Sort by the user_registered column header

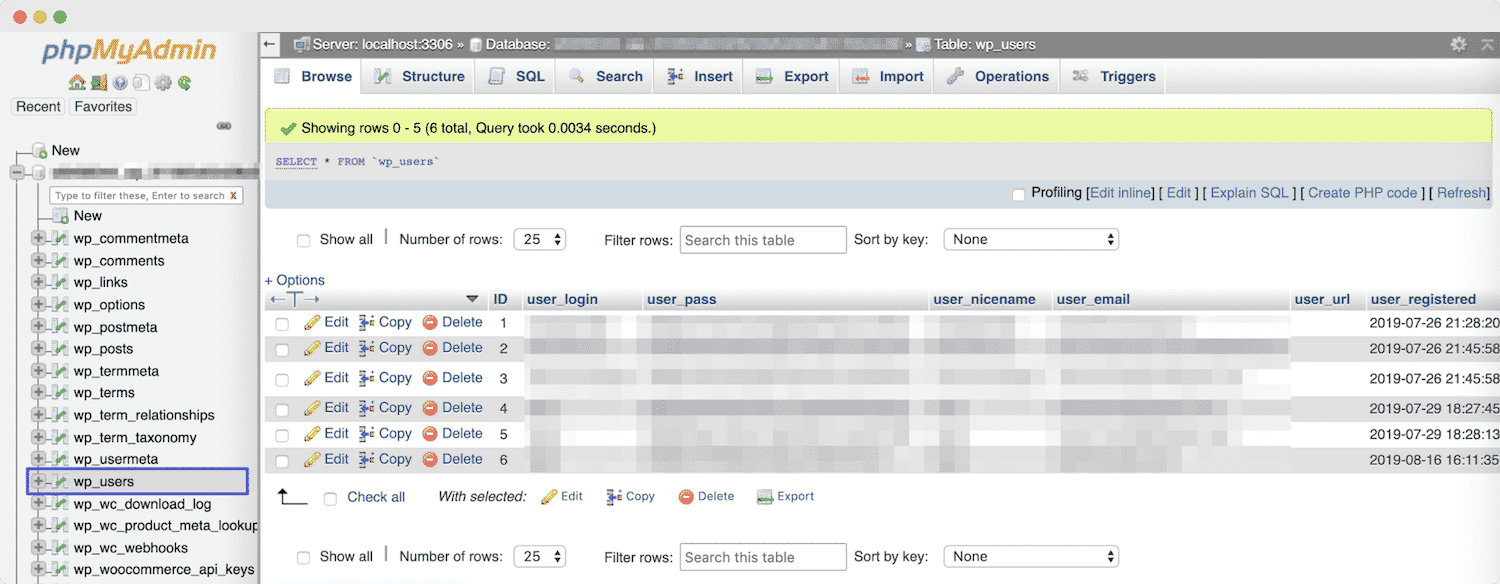point(1423,299)
